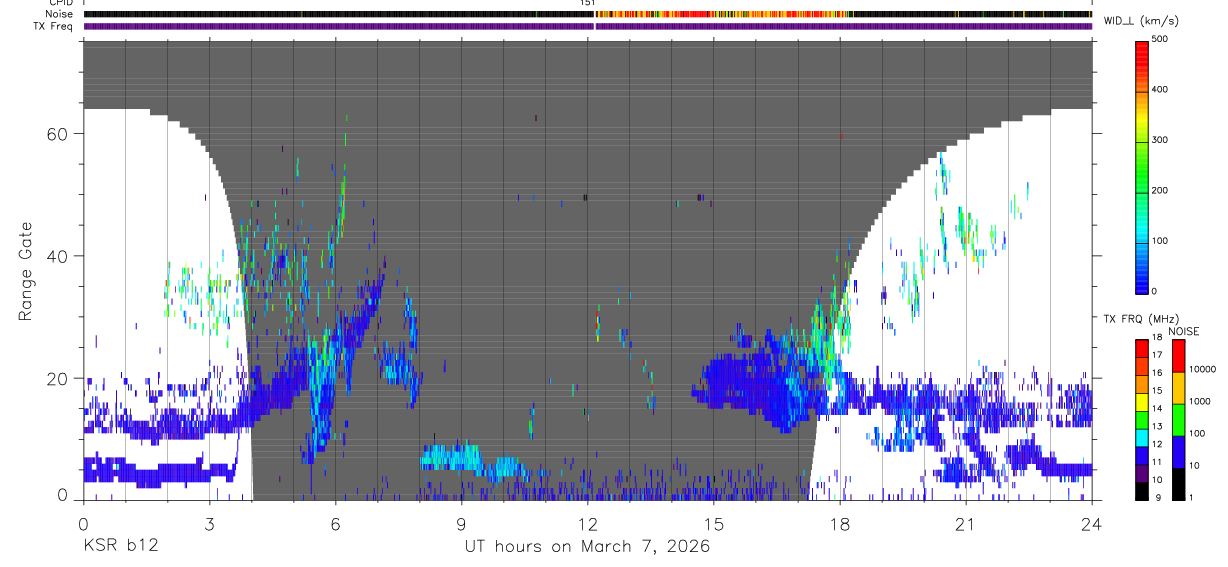This screenshot has height=567, width=1228.
Task: Select the 100 label on width colorbar
Action: click(x=1162, y=241)
